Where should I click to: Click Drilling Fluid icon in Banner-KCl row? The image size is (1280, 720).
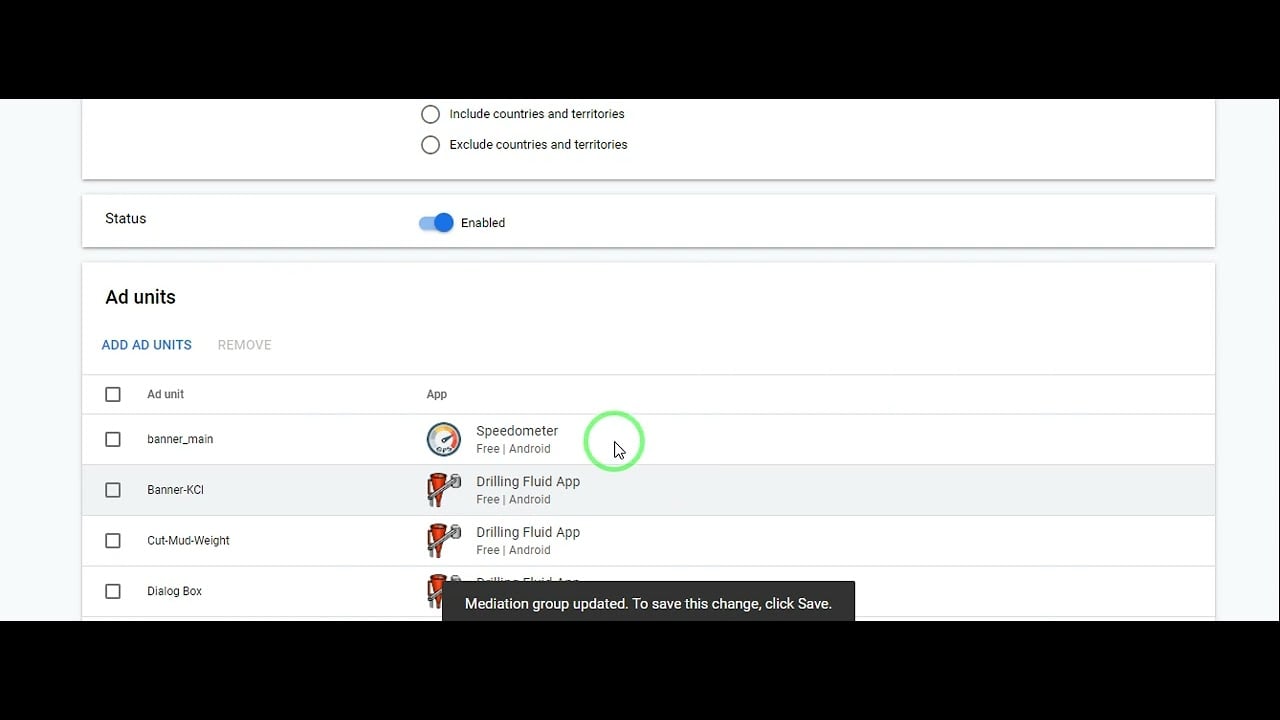tap(444, 490)
